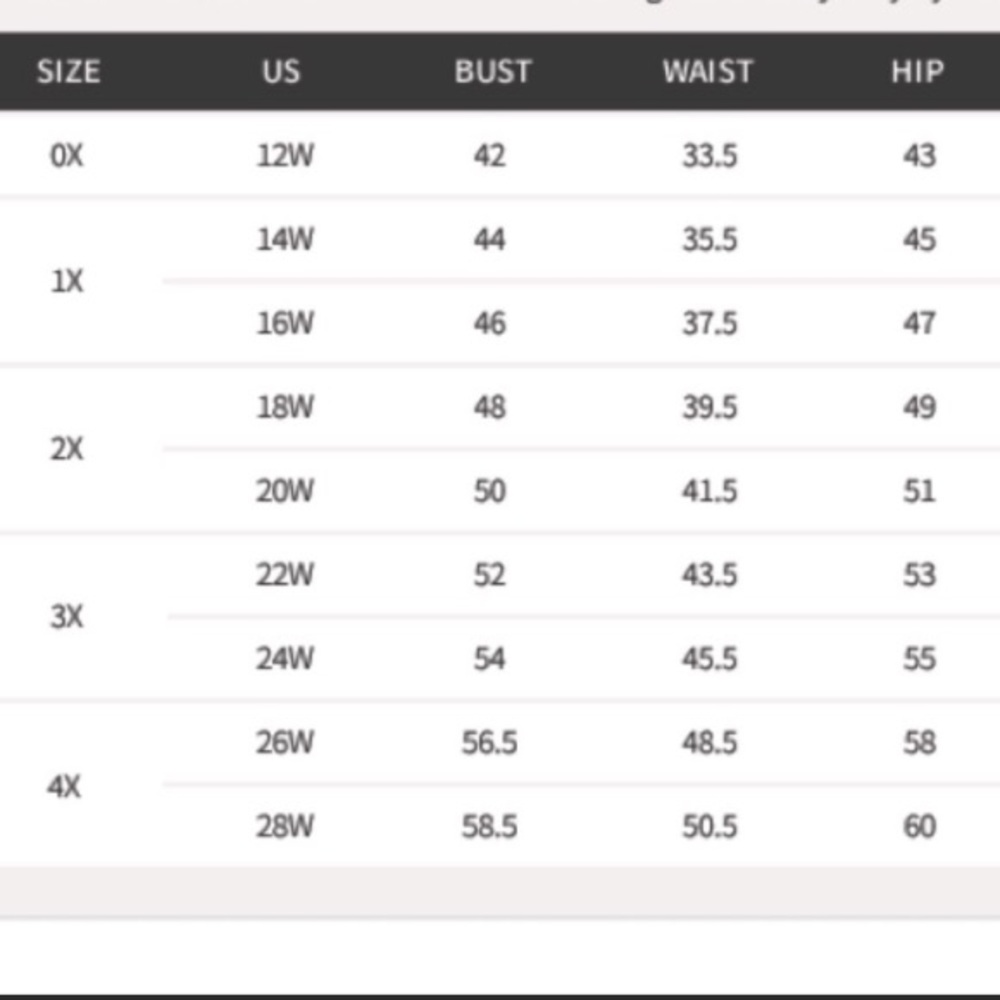Click the US column header
Viewport: 1000px width, 1000px height.
(281, 72)
